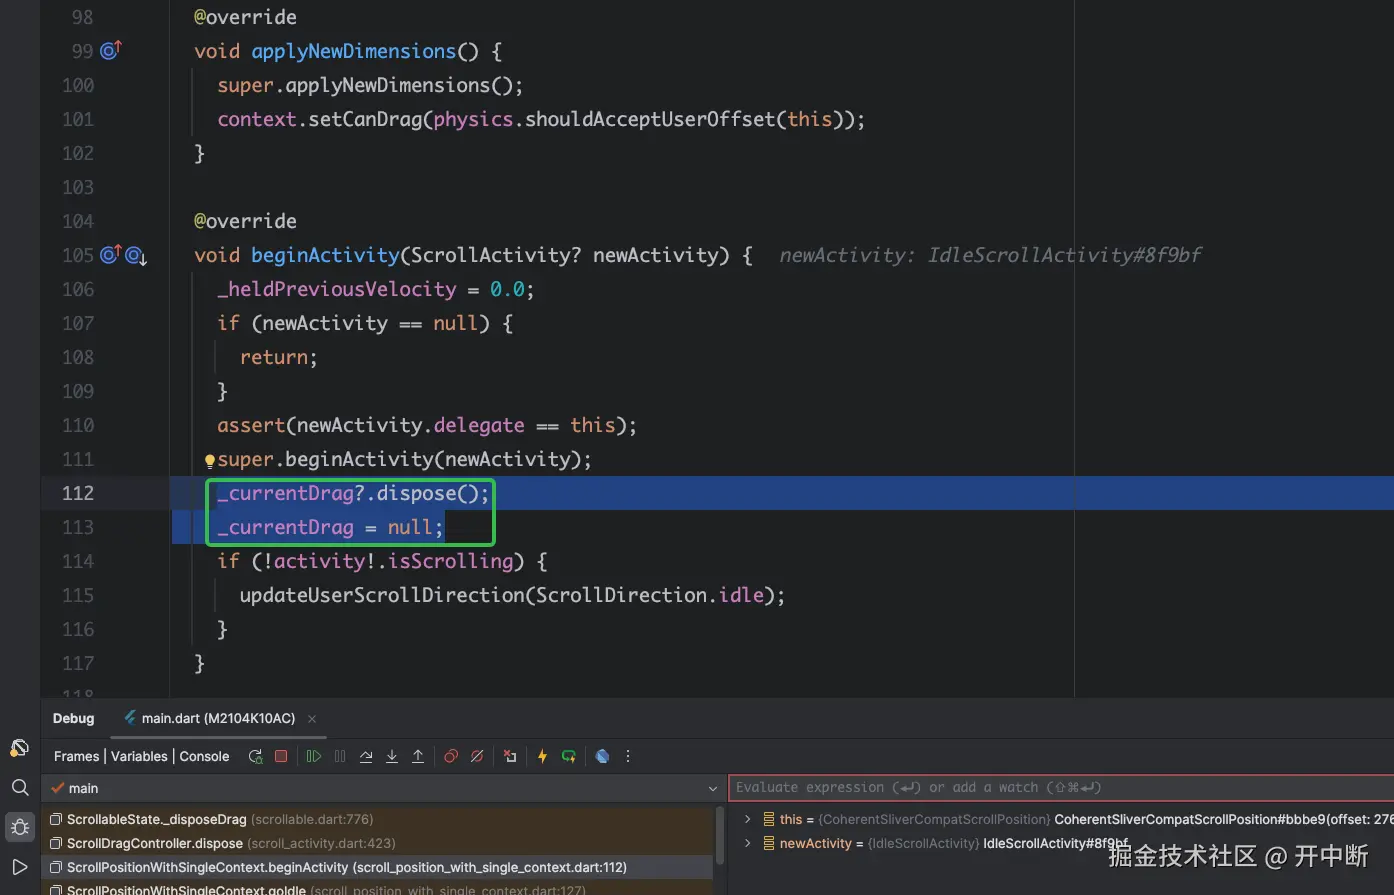Switch to the Variables tab
This screenshot has width=1394, height=895.
point(139,757)
